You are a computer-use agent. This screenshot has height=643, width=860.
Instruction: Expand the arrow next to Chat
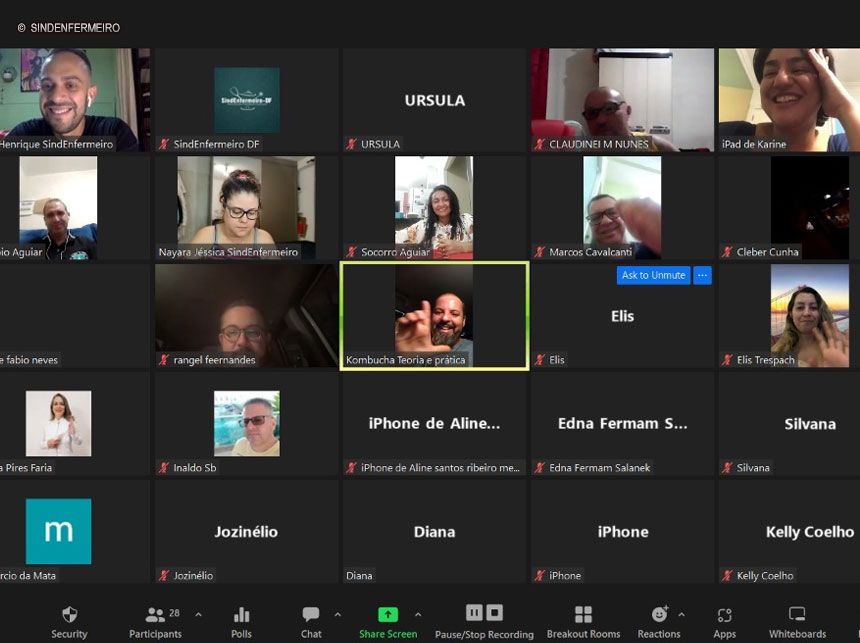click(337, 614)
